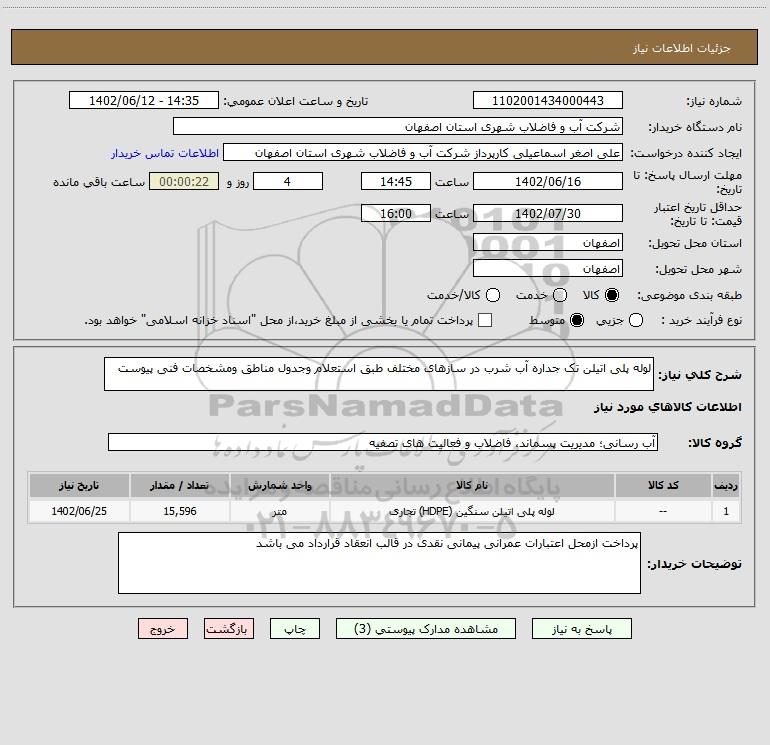Click تاریخ نیاز column header
The width and height of the screenshot is (770, 745).
(x=79, y=486)
